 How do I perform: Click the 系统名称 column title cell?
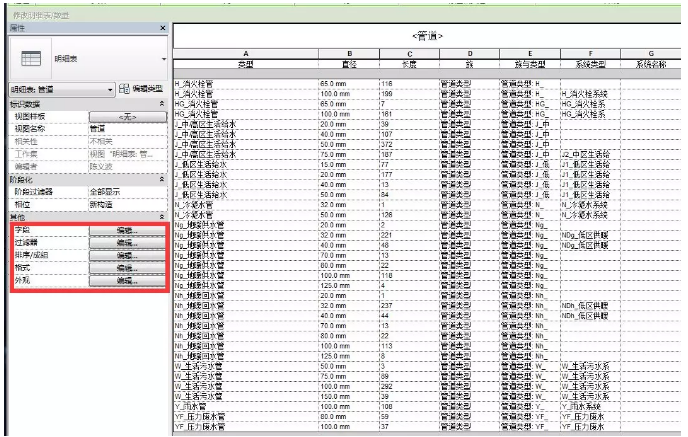tap(651, 64)
